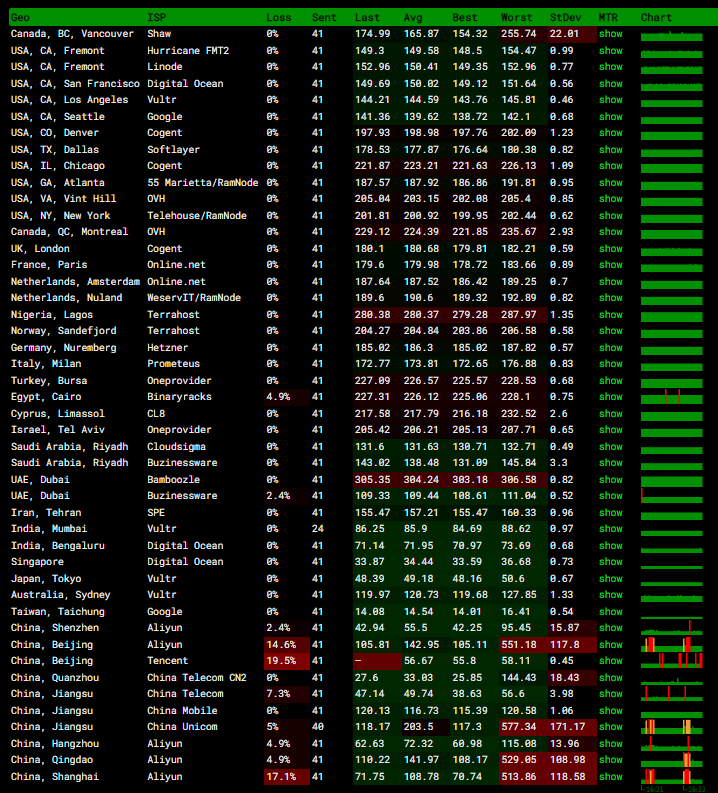Image resolution: width=718 pixels, height=793 pixels.
Task: Click the 14.6% loss cell
Action: point(287,645)
